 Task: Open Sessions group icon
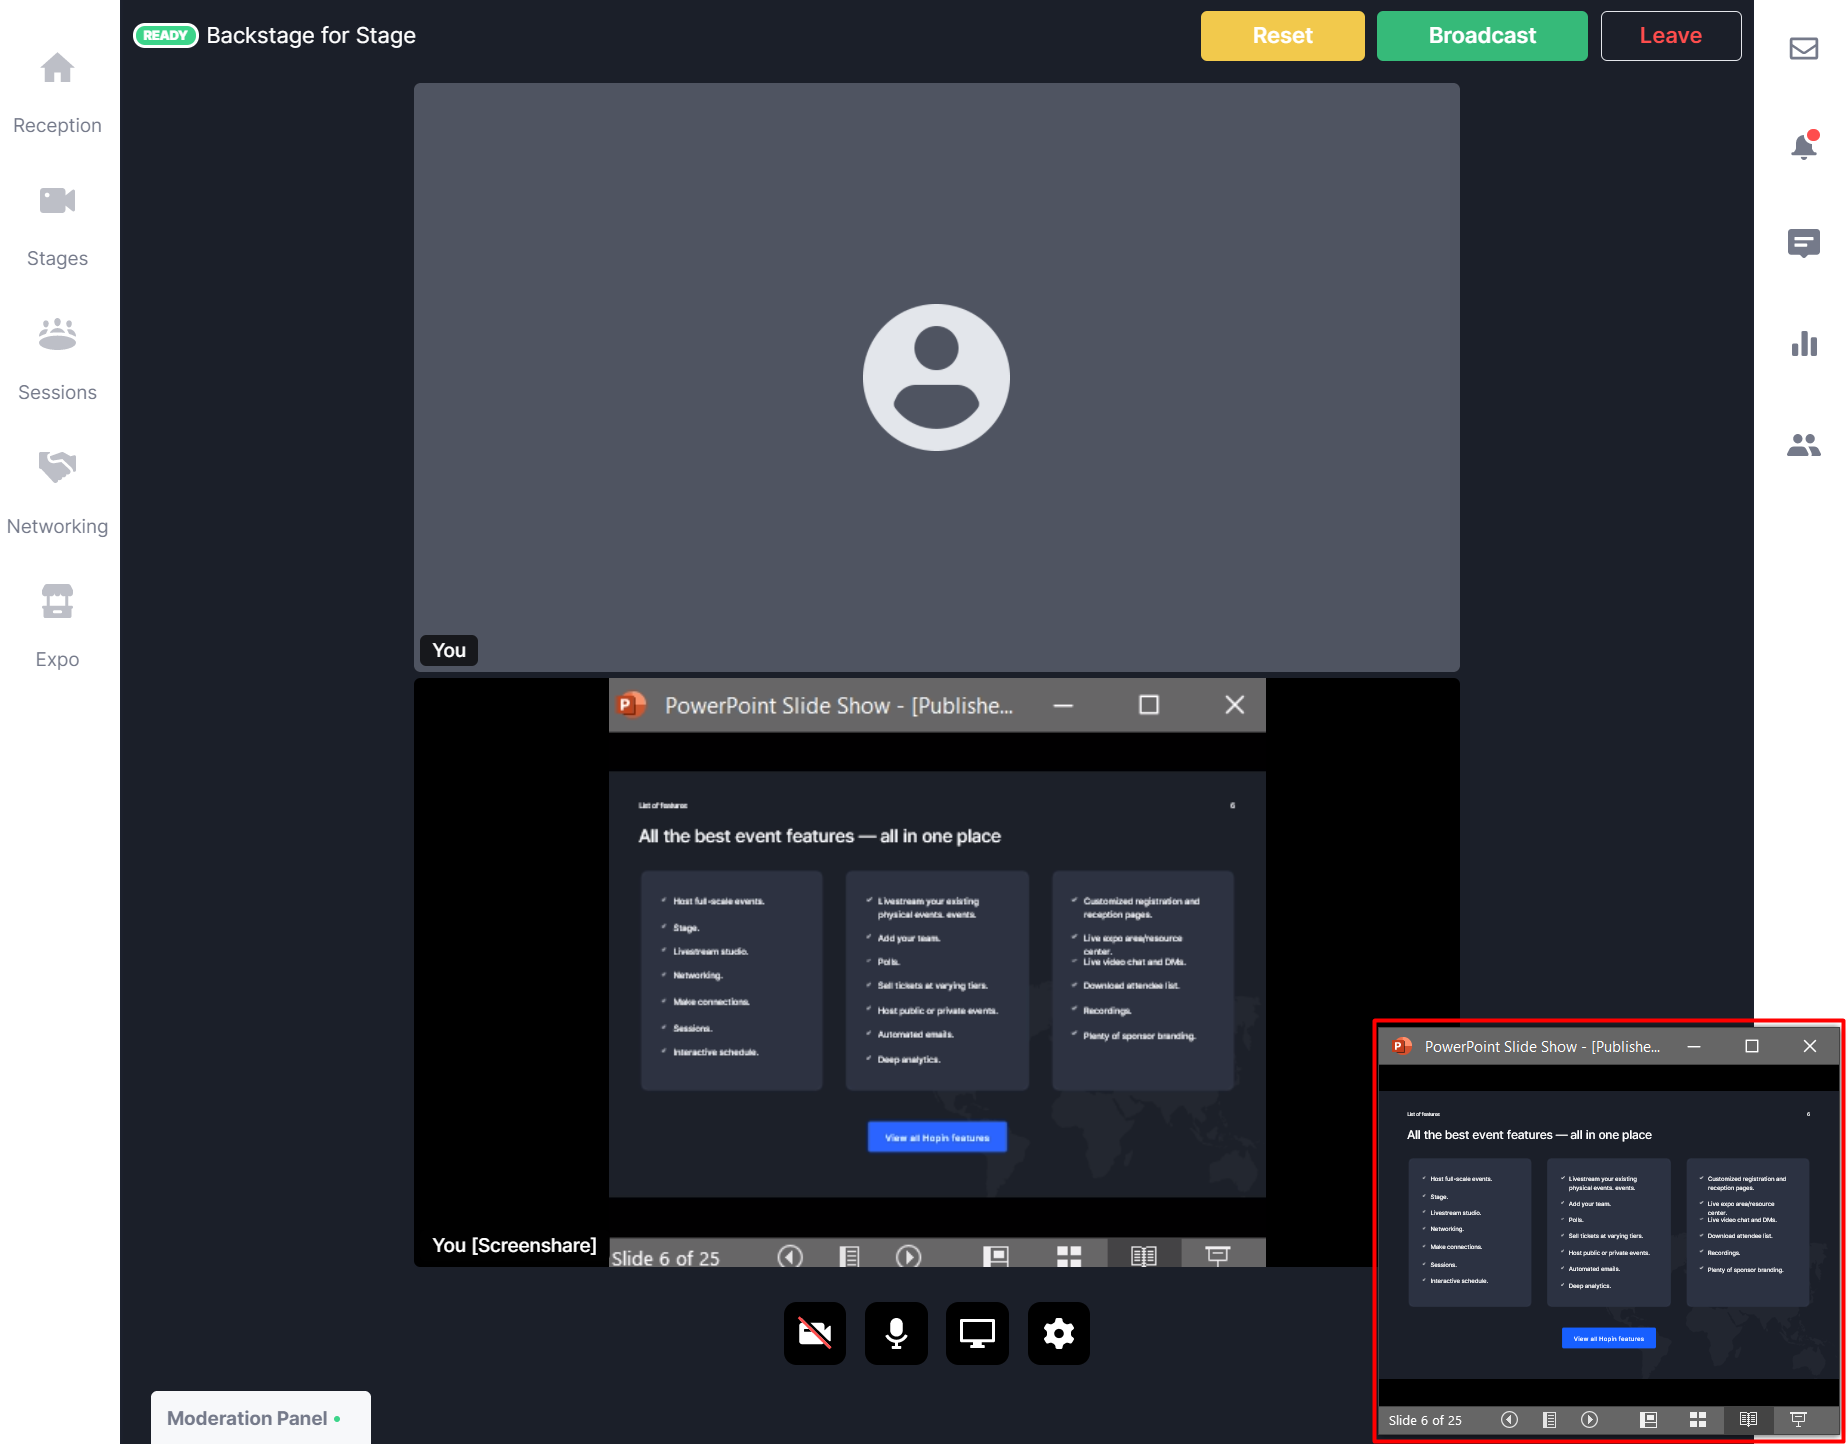[x=57, y=334]
